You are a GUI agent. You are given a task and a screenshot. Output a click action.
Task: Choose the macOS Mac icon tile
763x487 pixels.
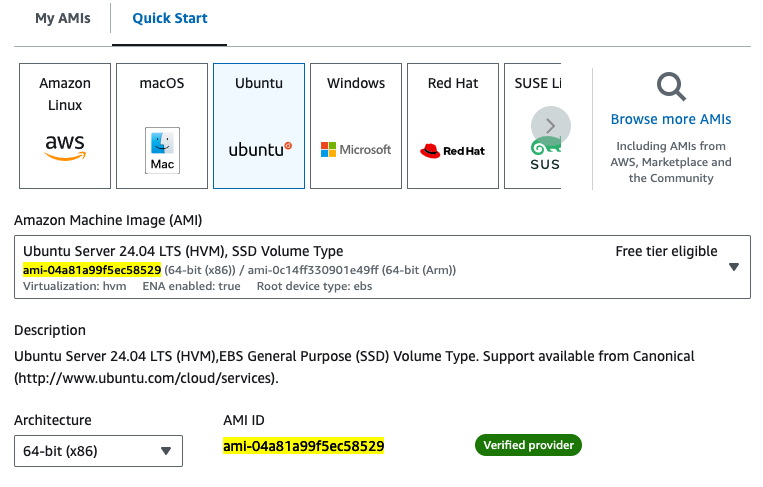click(x=162, y=126)
